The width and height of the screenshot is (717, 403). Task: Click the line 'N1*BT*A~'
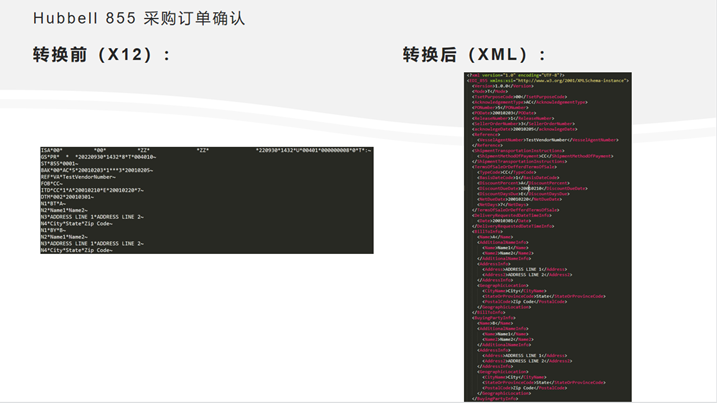pos(53,204)
